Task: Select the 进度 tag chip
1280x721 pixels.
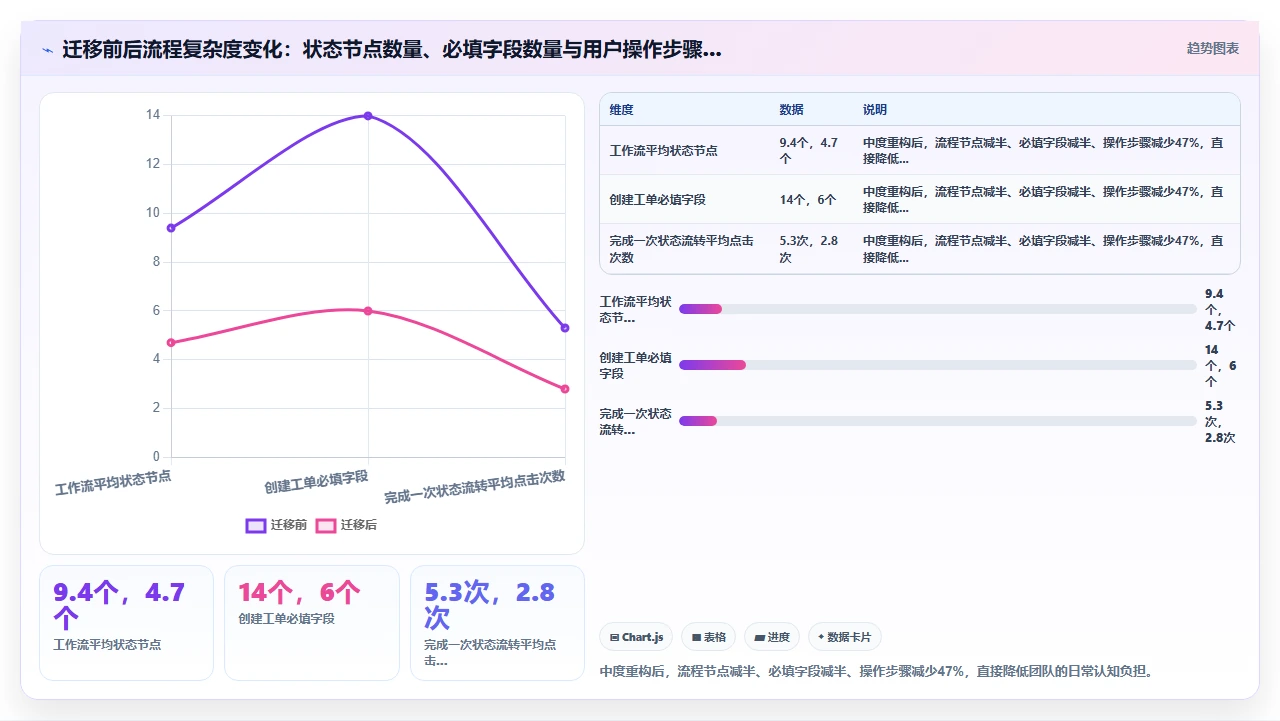Action: point(772,637)
